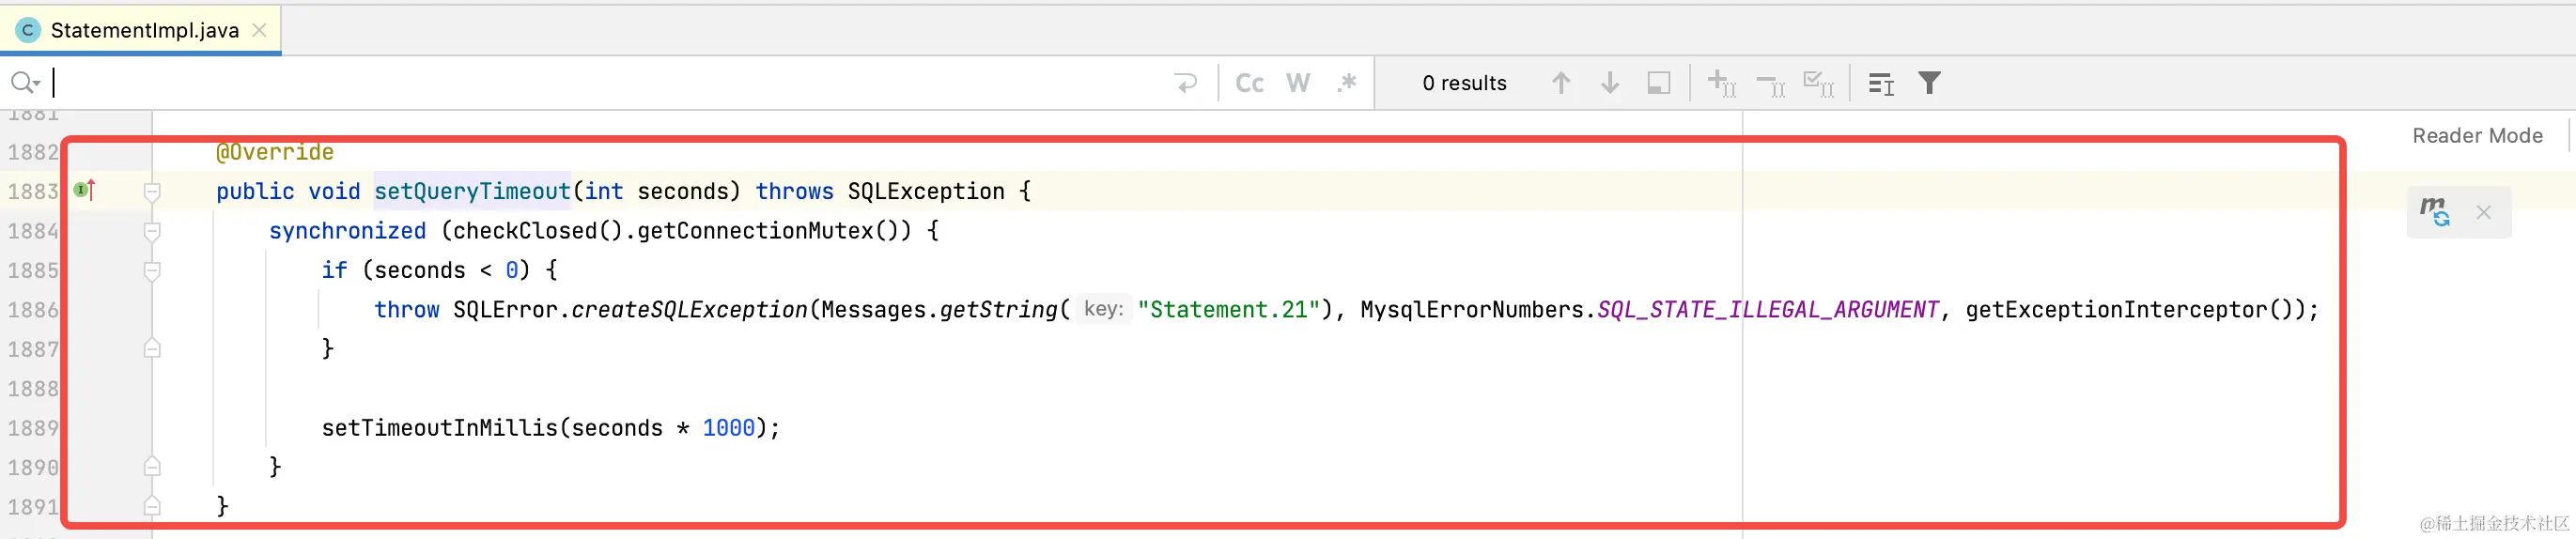Collapse synchronized block fold at line 1884
This screenshot has width=2576, height=539.
pyautogui.click(x=152, y=231)
